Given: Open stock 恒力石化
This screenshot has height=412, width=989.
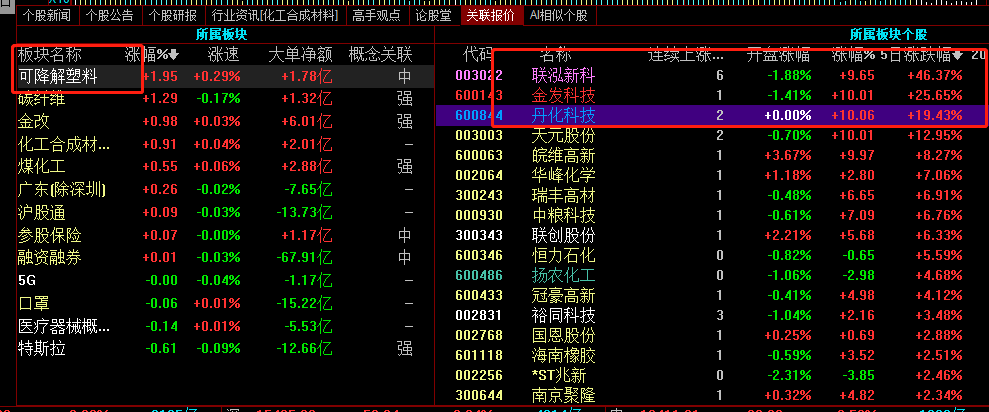Looking at the screenshot, I should (563, 256).
